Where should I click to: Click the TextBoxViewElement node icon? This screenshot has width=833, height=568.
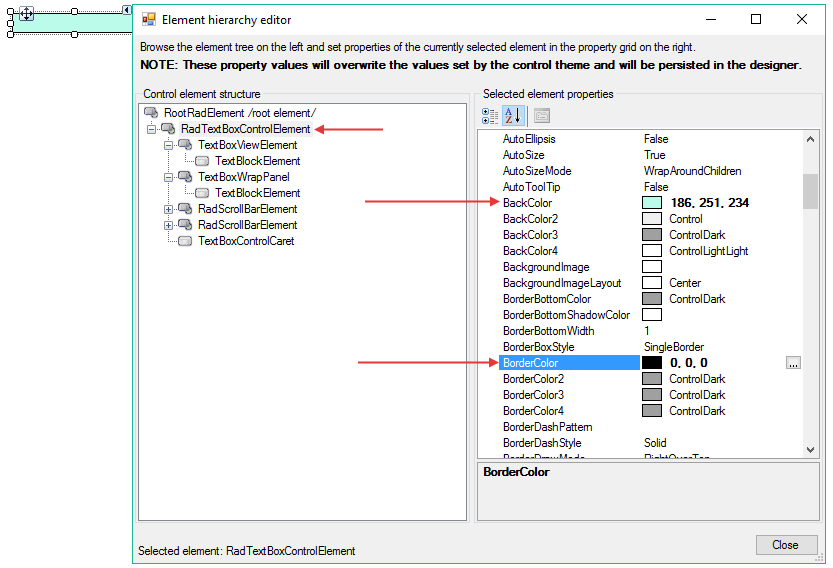pyautogui.click(x=185, y=145)
